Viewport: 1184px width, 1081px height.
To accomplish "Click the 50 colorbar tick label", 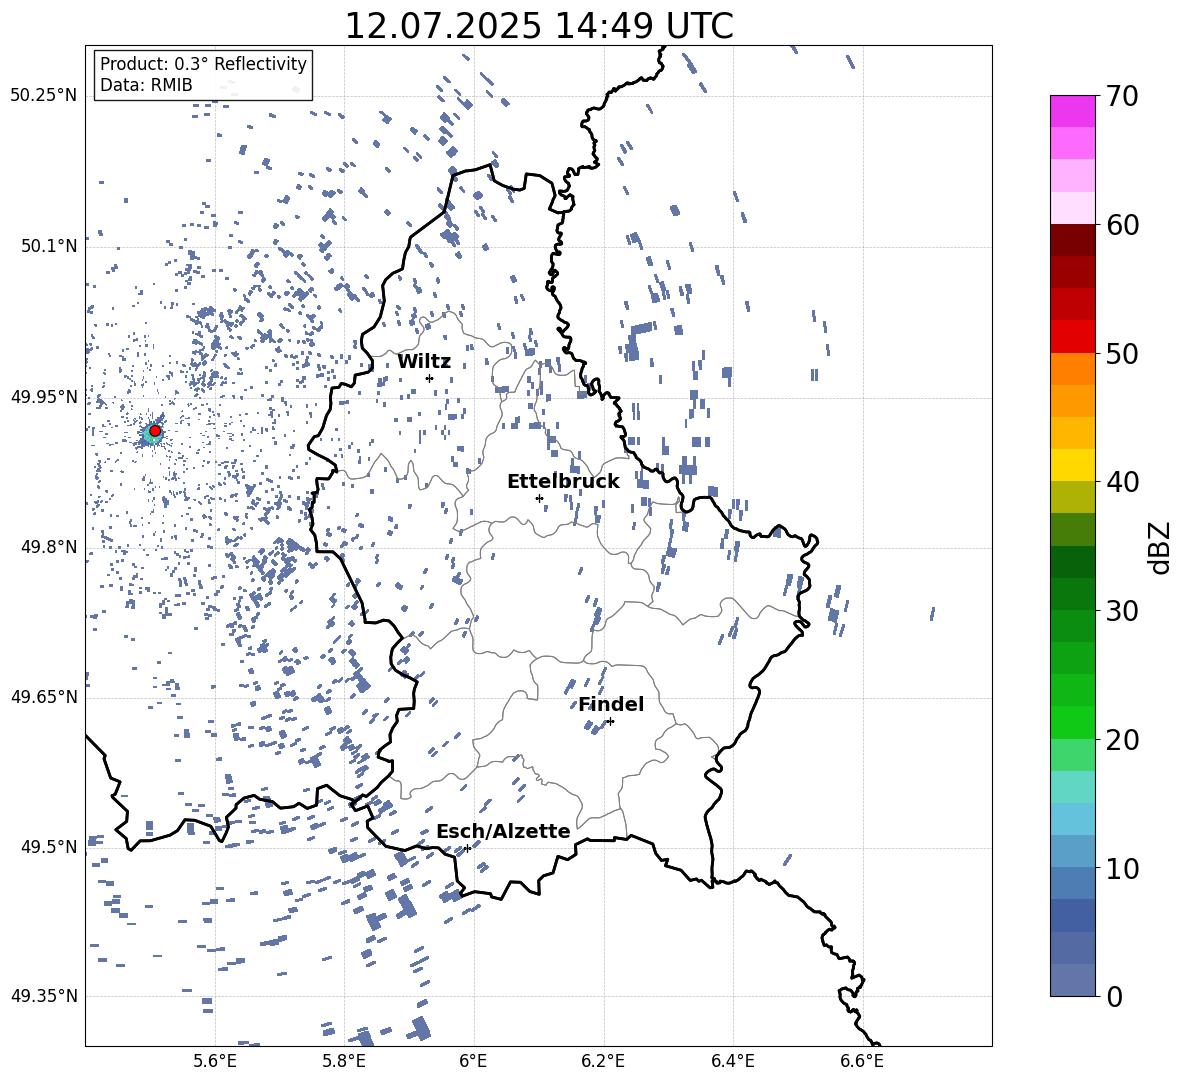I will click(x=1122, y=353).
